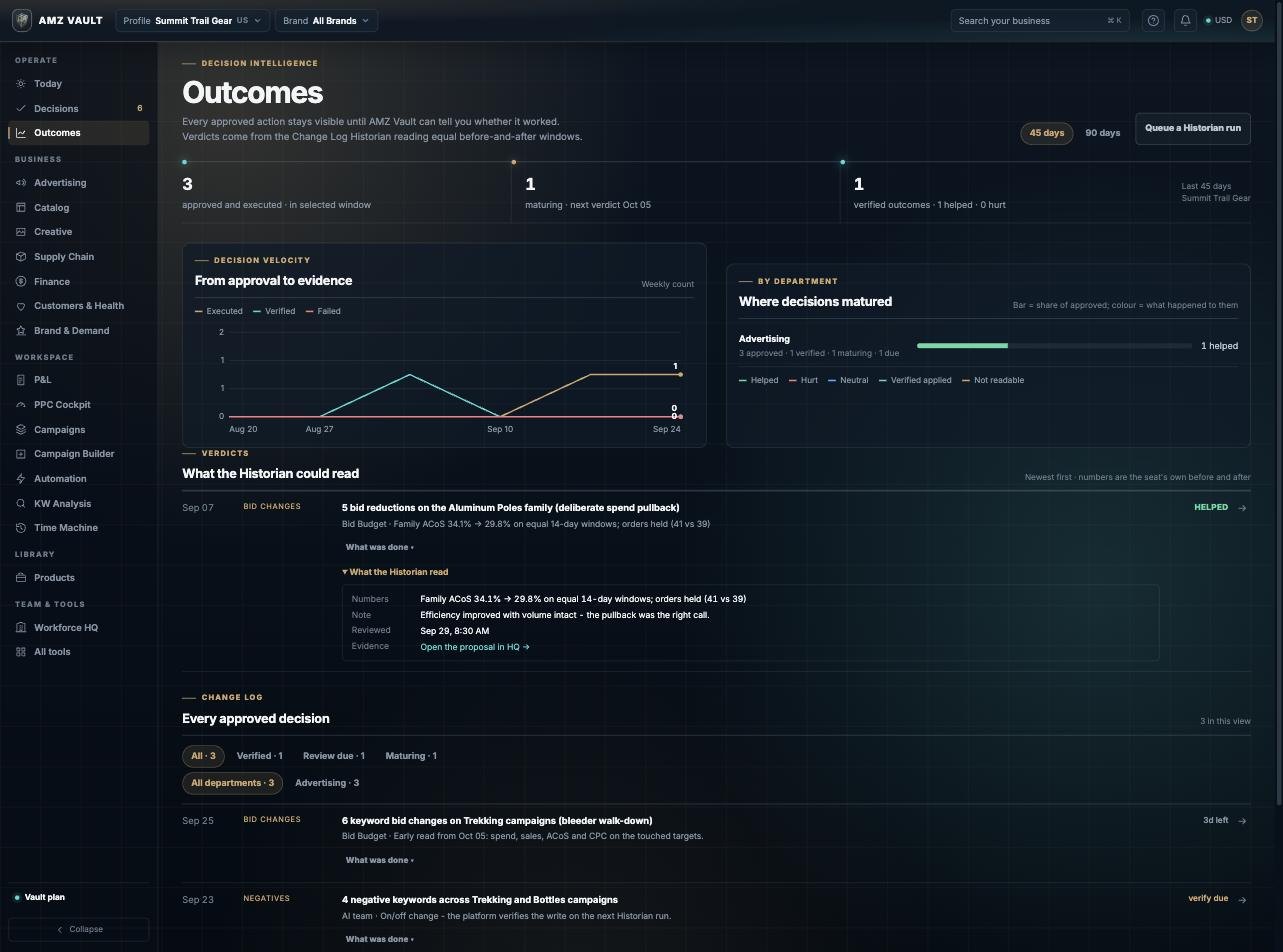Open the ST user avatar
Image resolution: width=1283 pixels, height=952 pixels.
tap(1251, 20)
